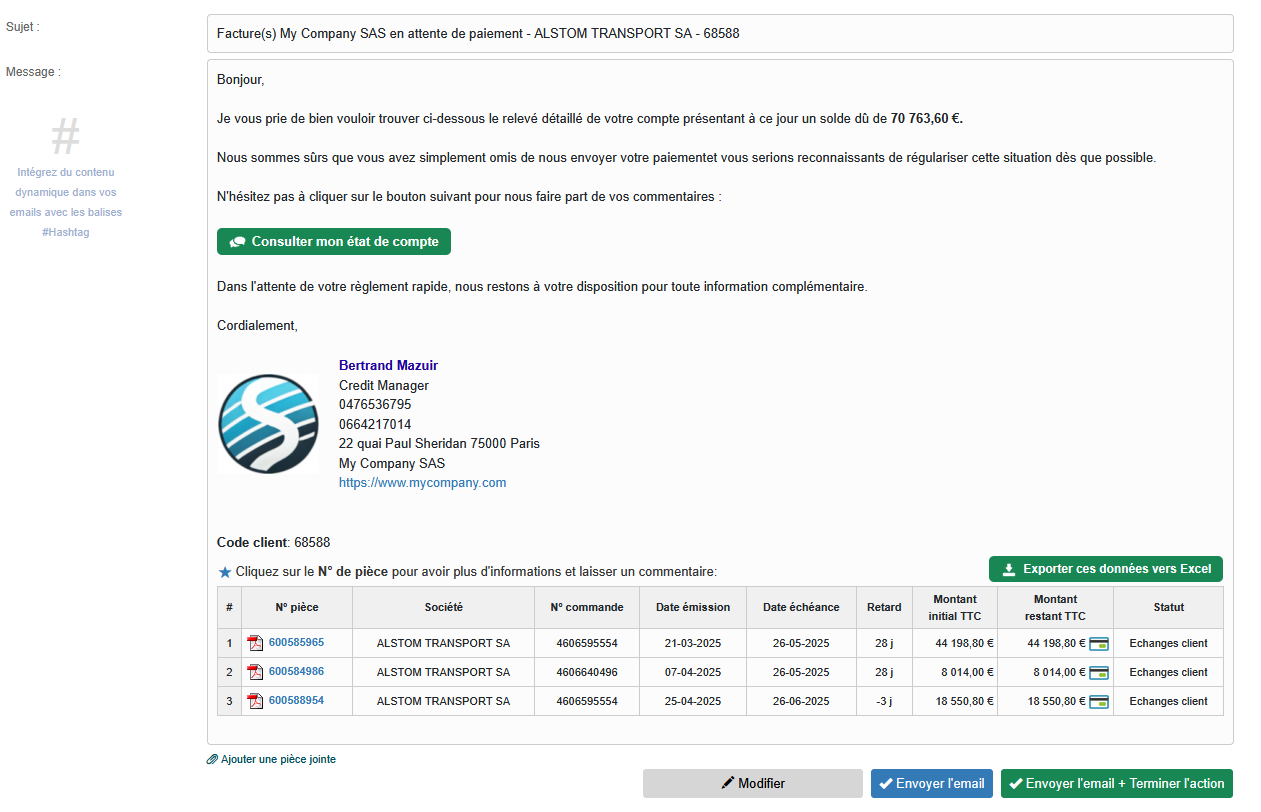Open https://www.mycompany.com link
The width and height of the screenshot is (1261, 812).
coord(422,482)
